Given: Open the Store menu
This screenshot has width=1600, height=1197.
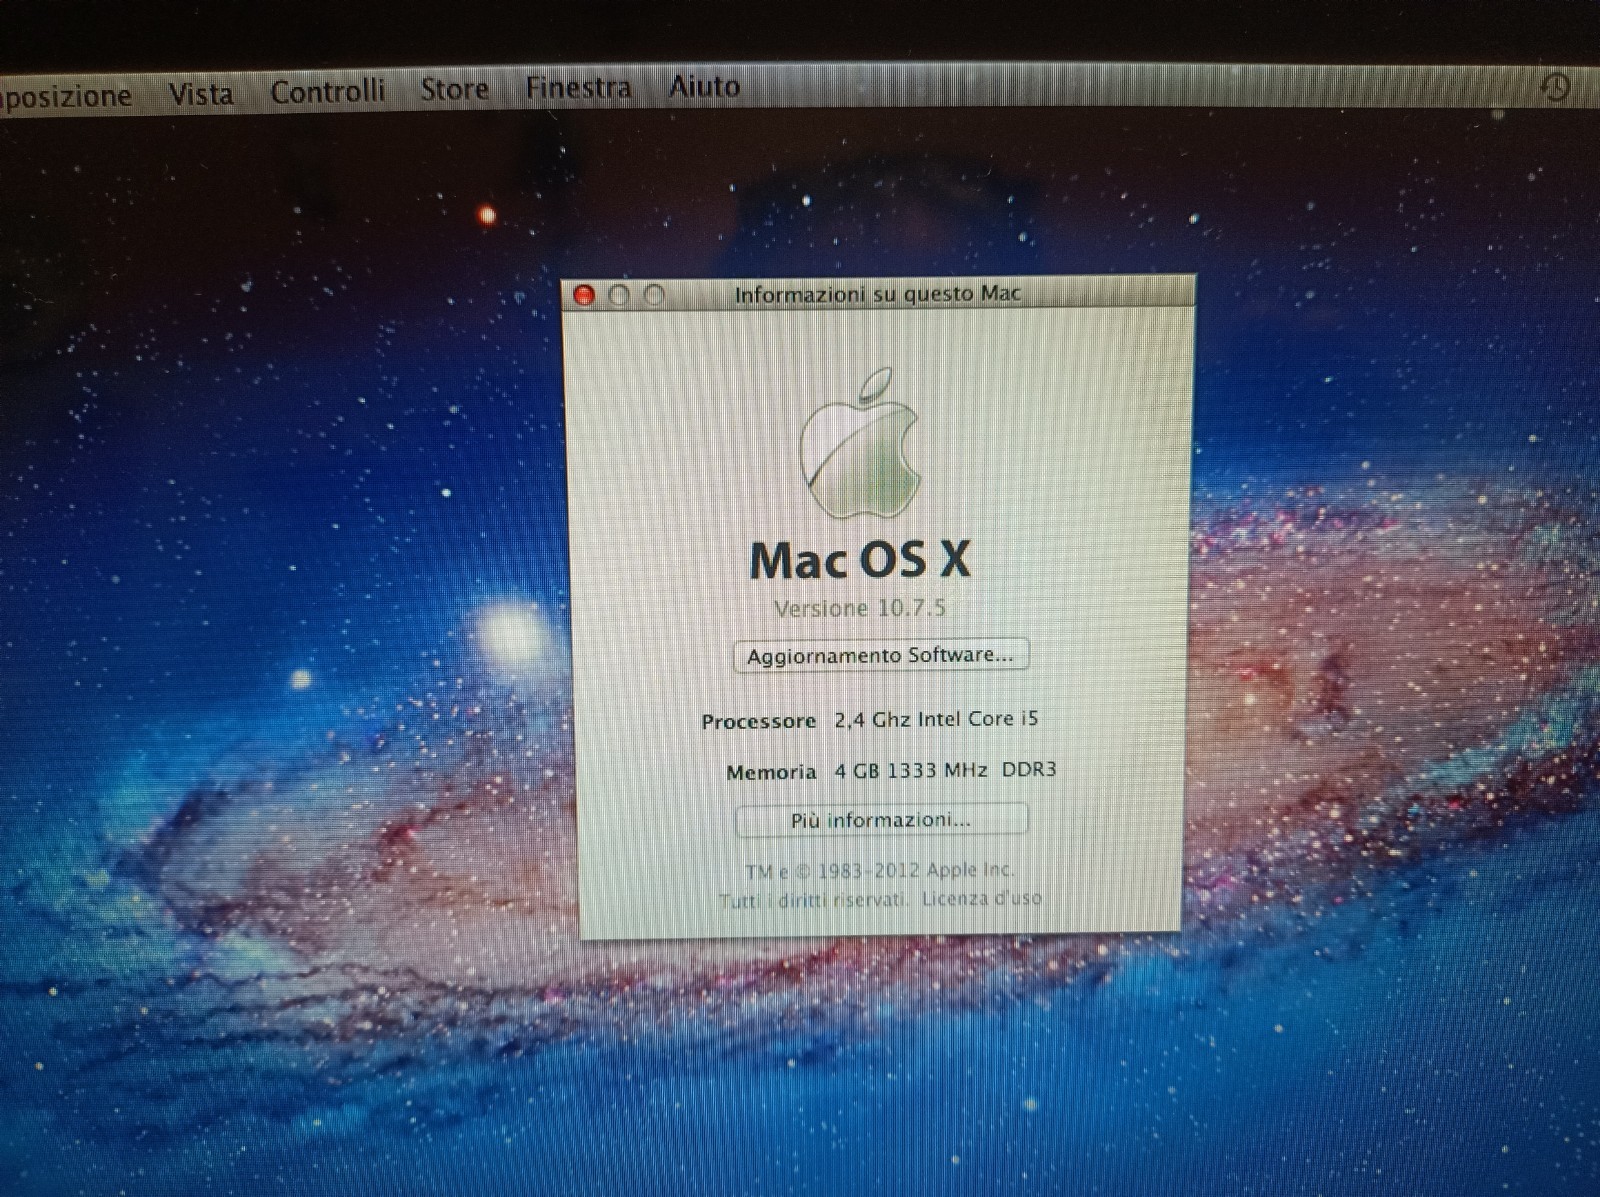Looking at the screenshot, I should (x=455, y=89).
